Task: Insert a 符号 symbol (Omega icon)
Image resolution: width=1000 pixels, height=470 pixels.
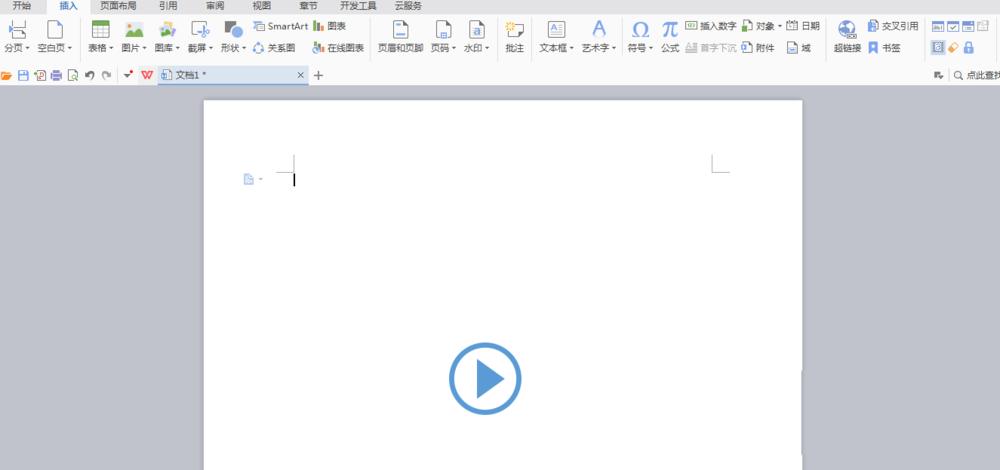Action: (x=640, y=30)
